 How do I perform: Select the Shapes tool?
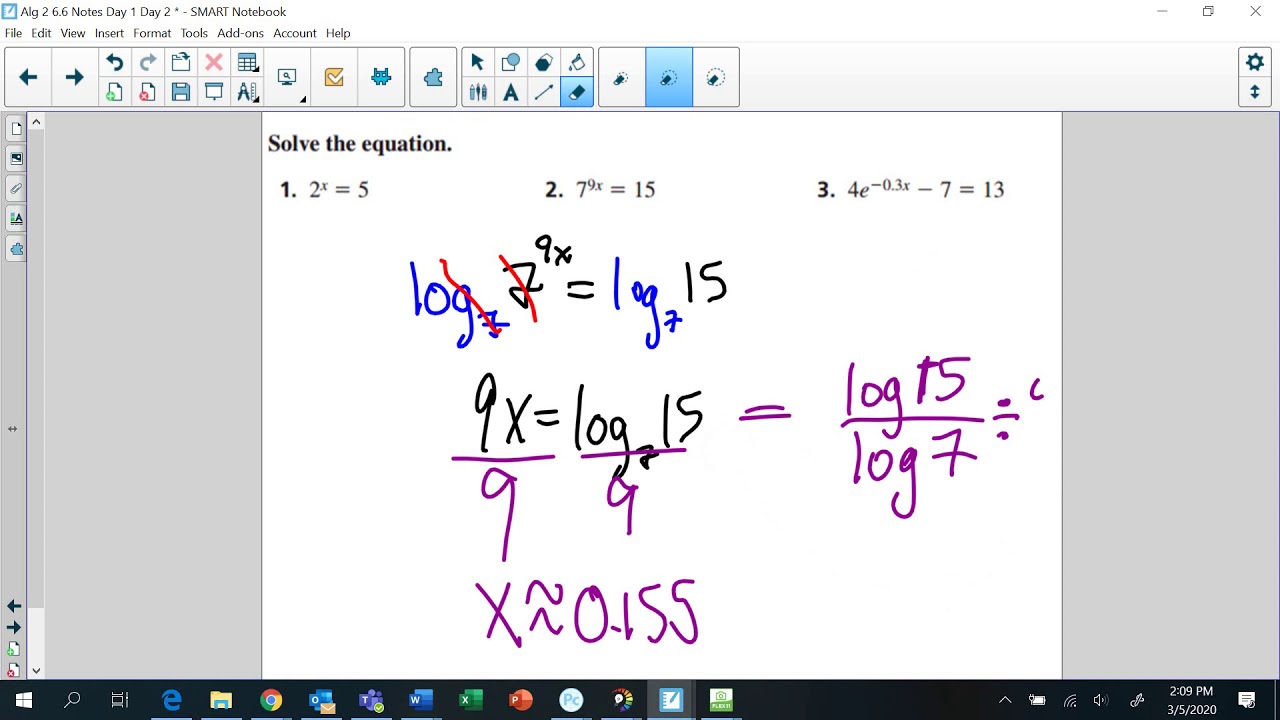click(510, 63)
